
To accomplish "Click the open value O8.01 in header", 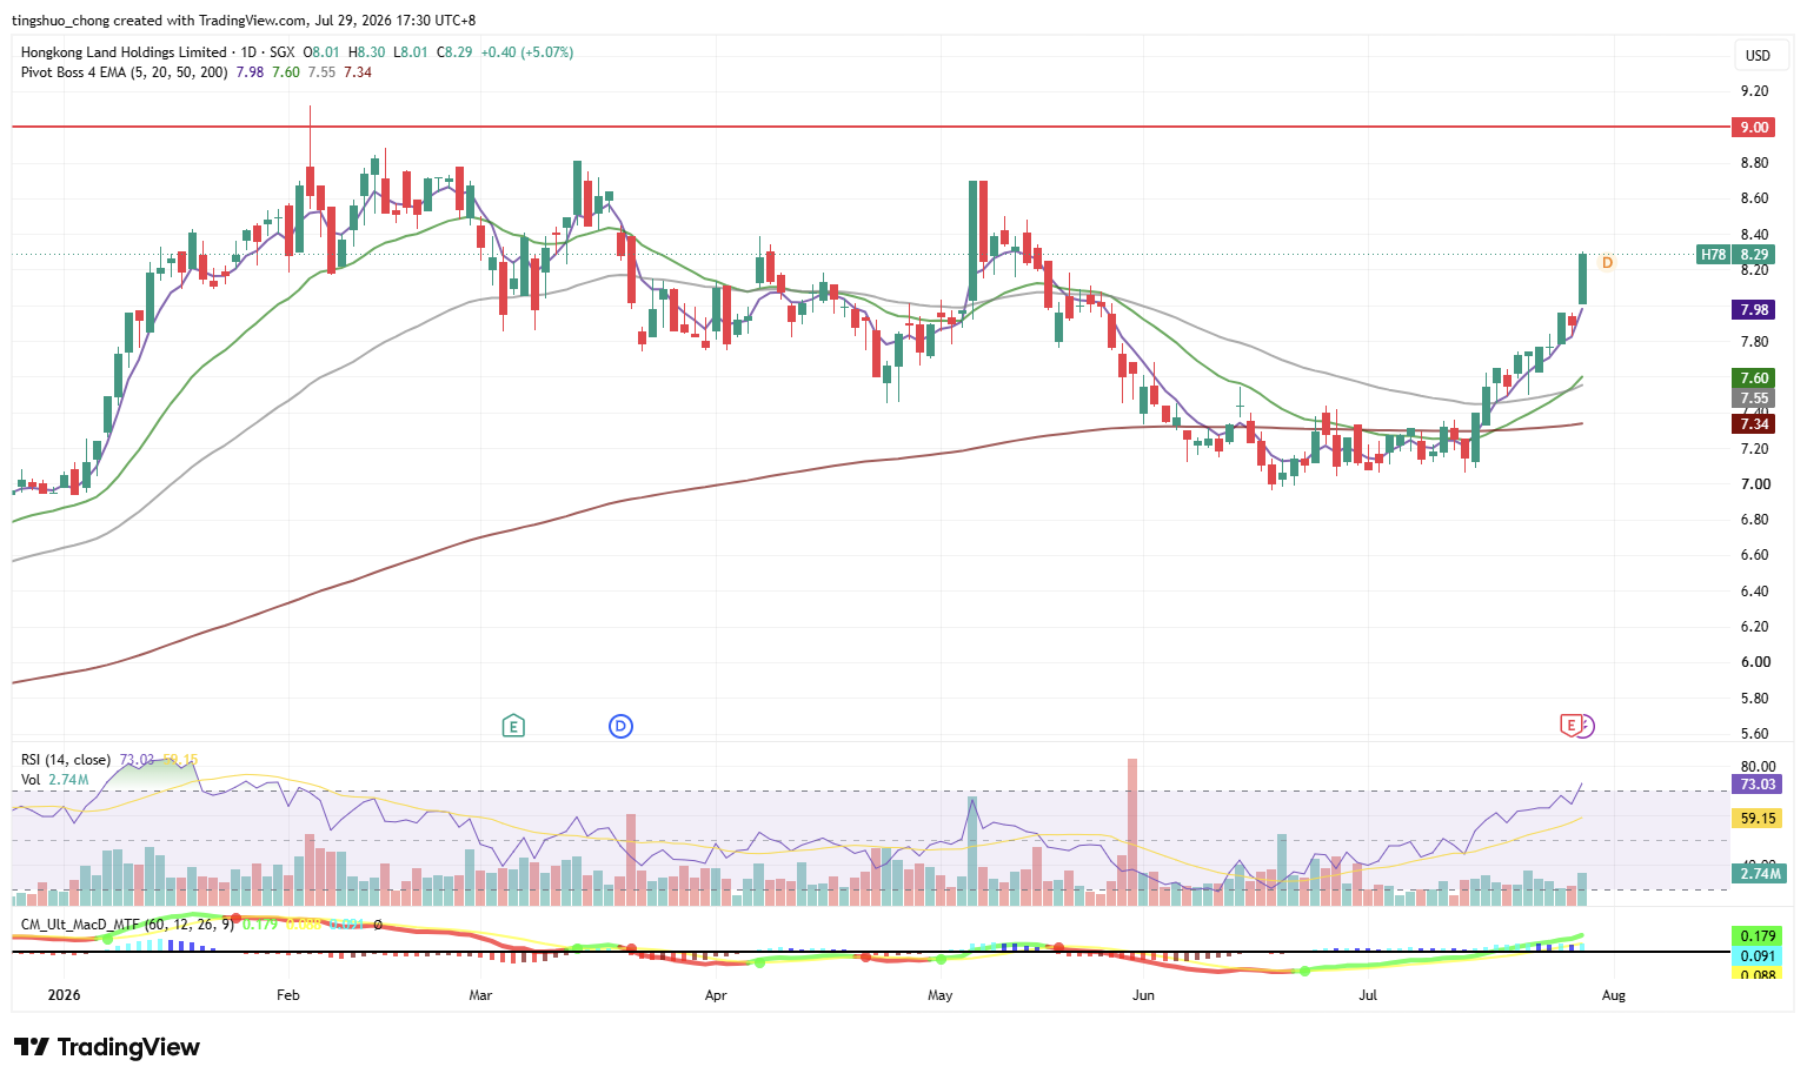I will [321, 52].
